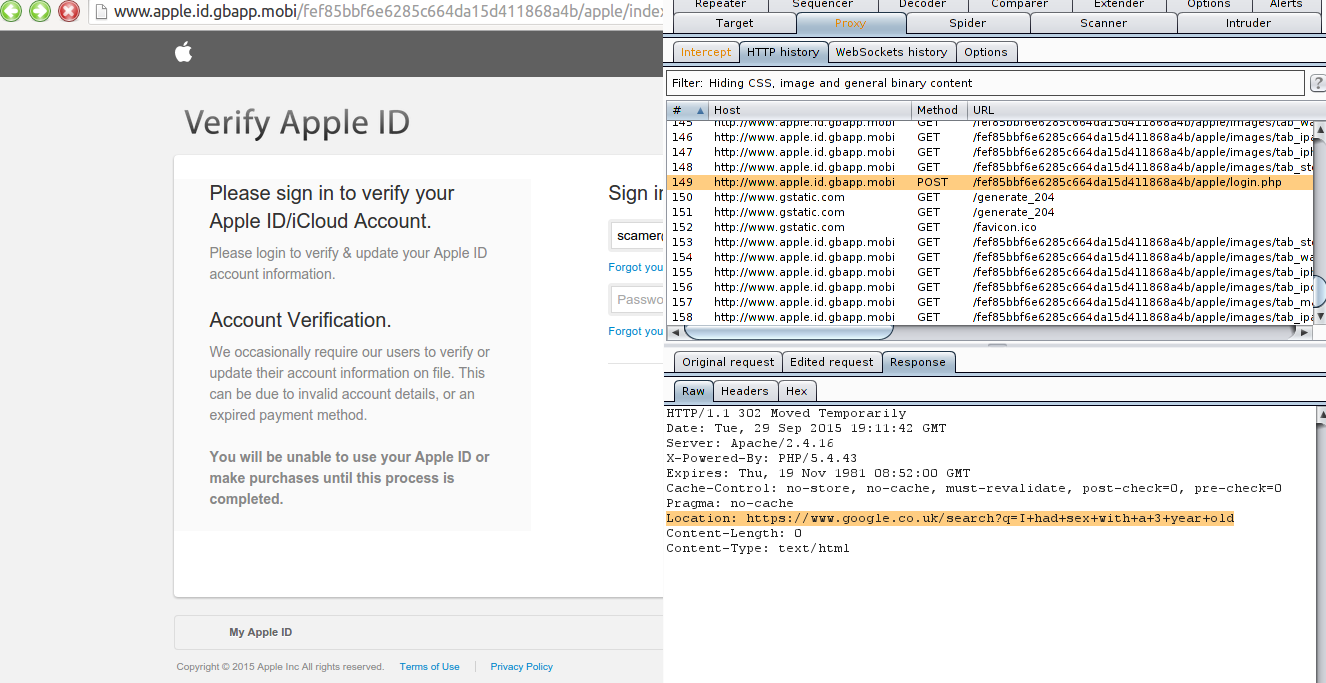The width and height of the screenshot is (1326, 683).
Task: Select row 151 gstatic /generate_204
Action: (990, 212)
